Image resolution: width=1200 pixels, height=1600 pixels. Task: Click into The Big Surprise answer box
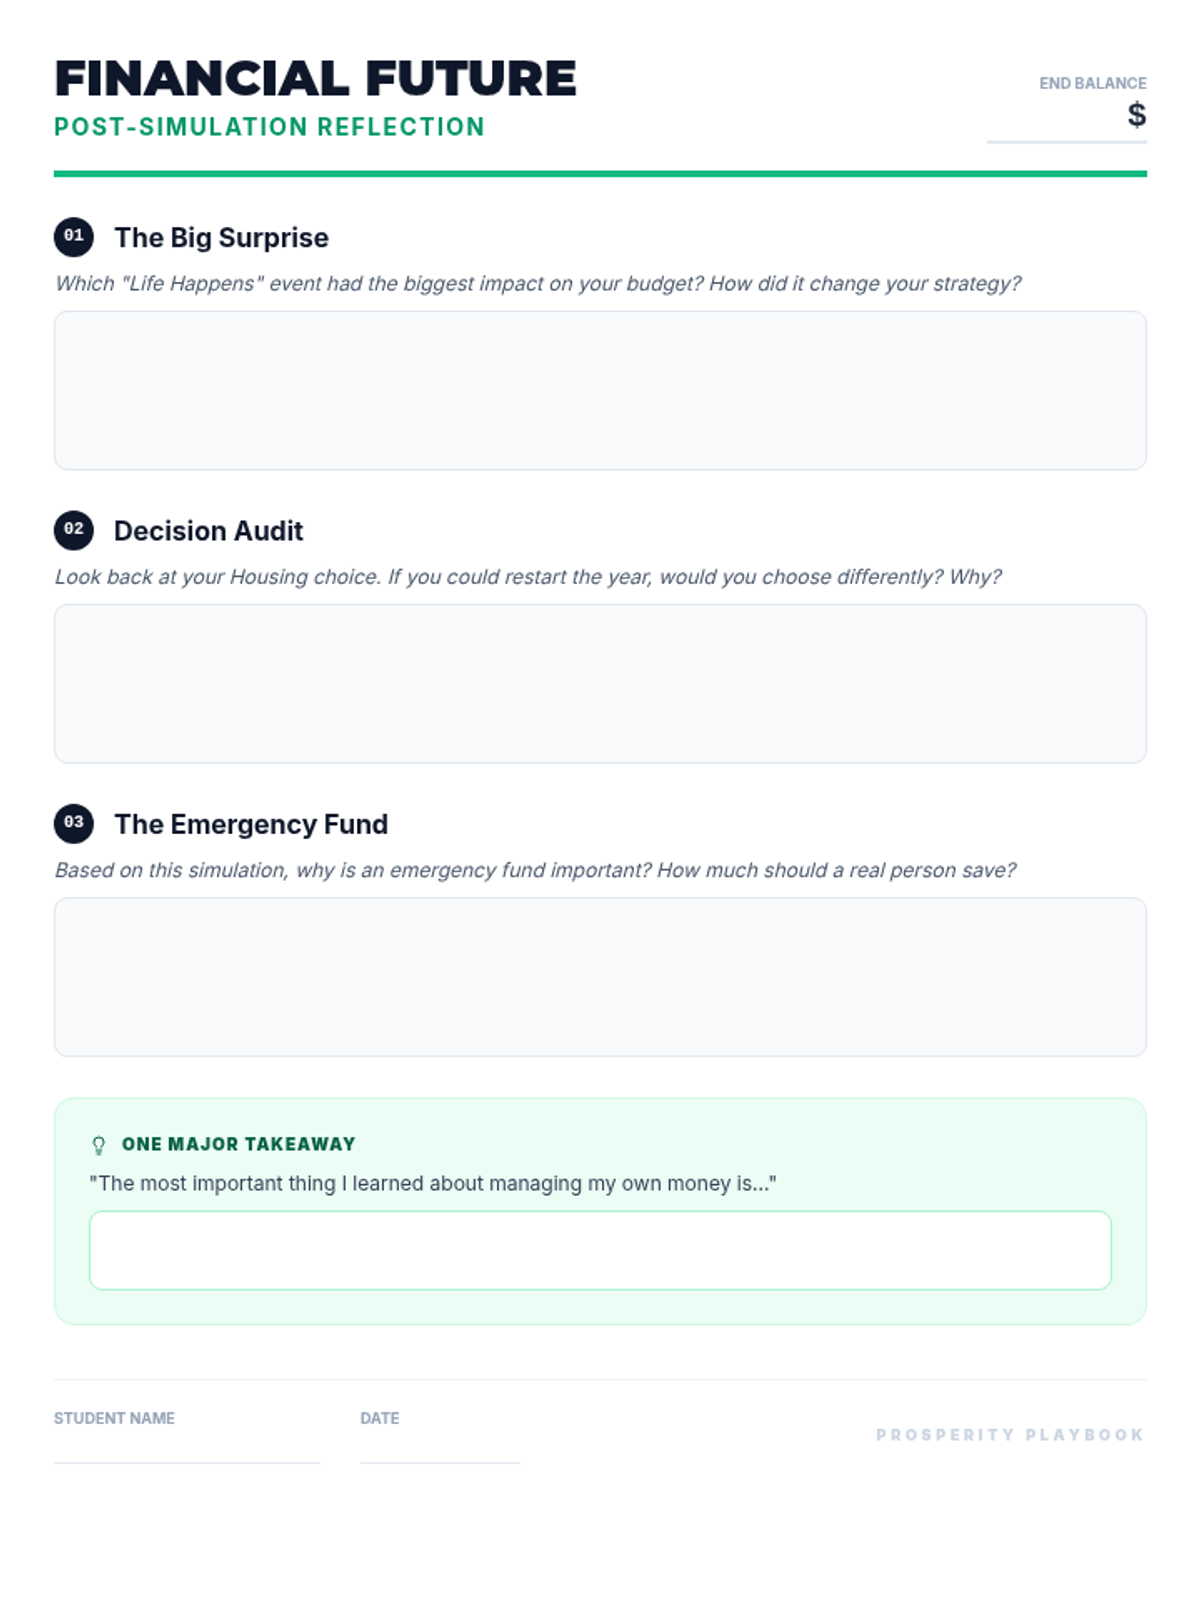[x=600, y=390]
